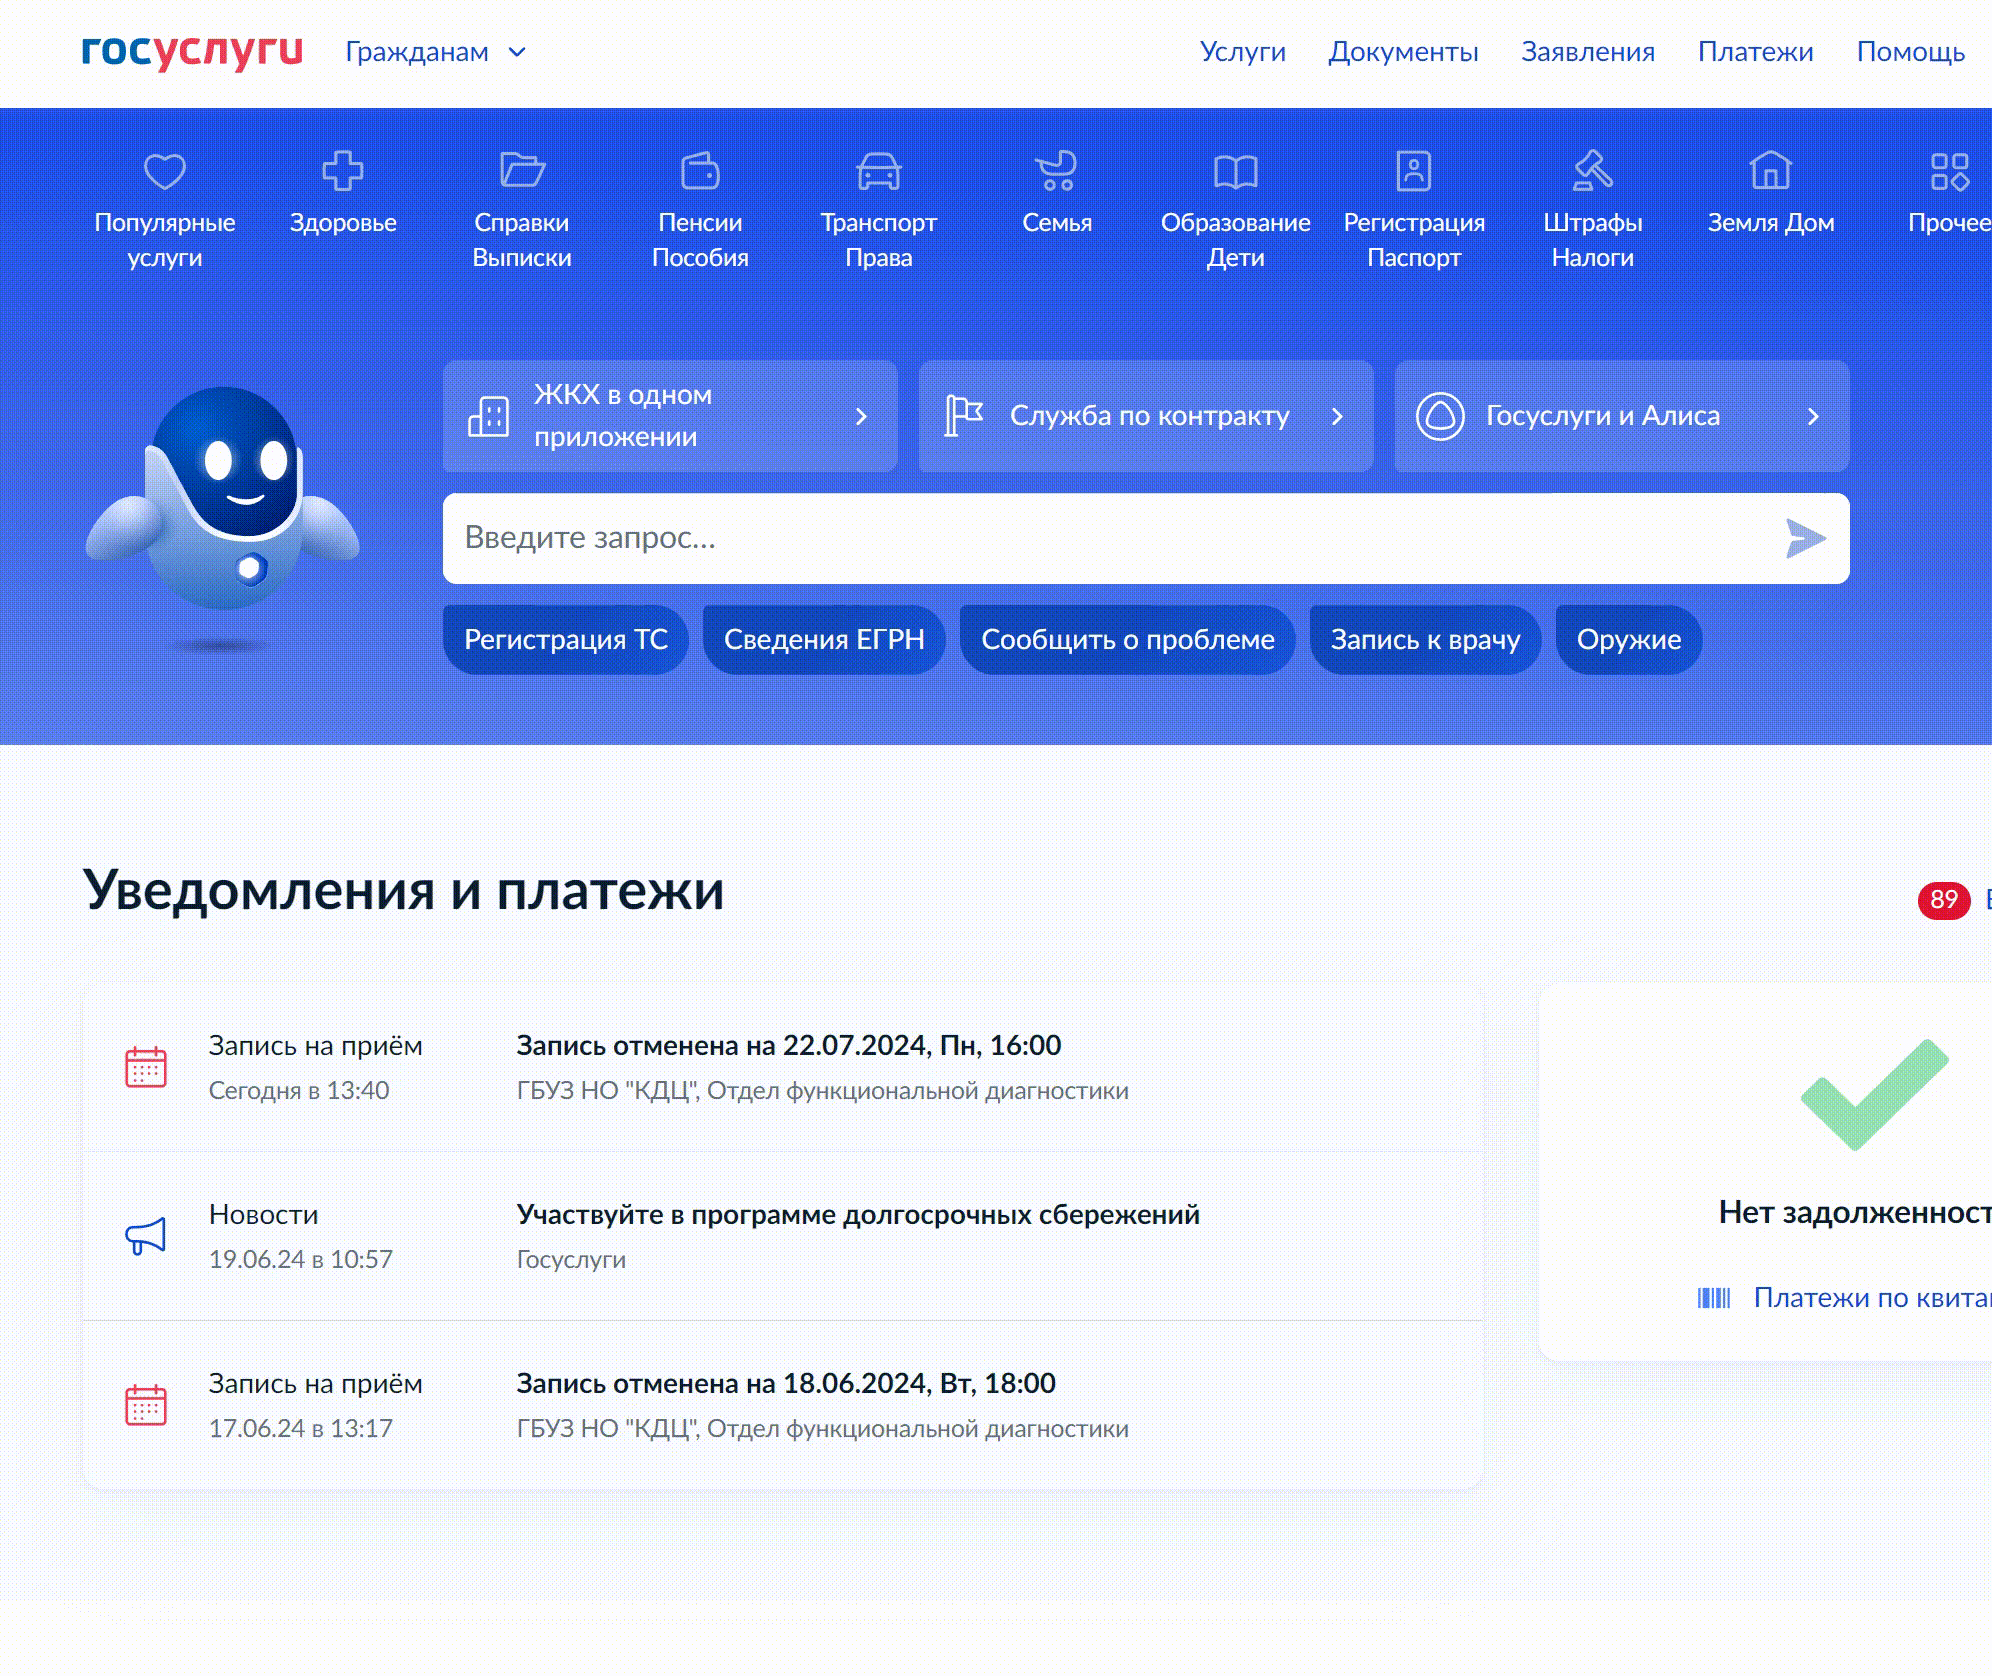Open the Госуслуги и Алиса banner

pos(1621,416)
